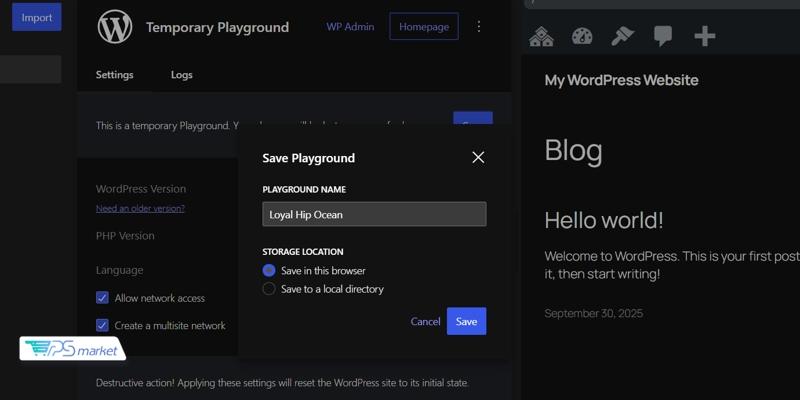The image size is (800, 400).
Task: Click the Playground Name text field
Action: pyautogui.click(x=374, y=214)
